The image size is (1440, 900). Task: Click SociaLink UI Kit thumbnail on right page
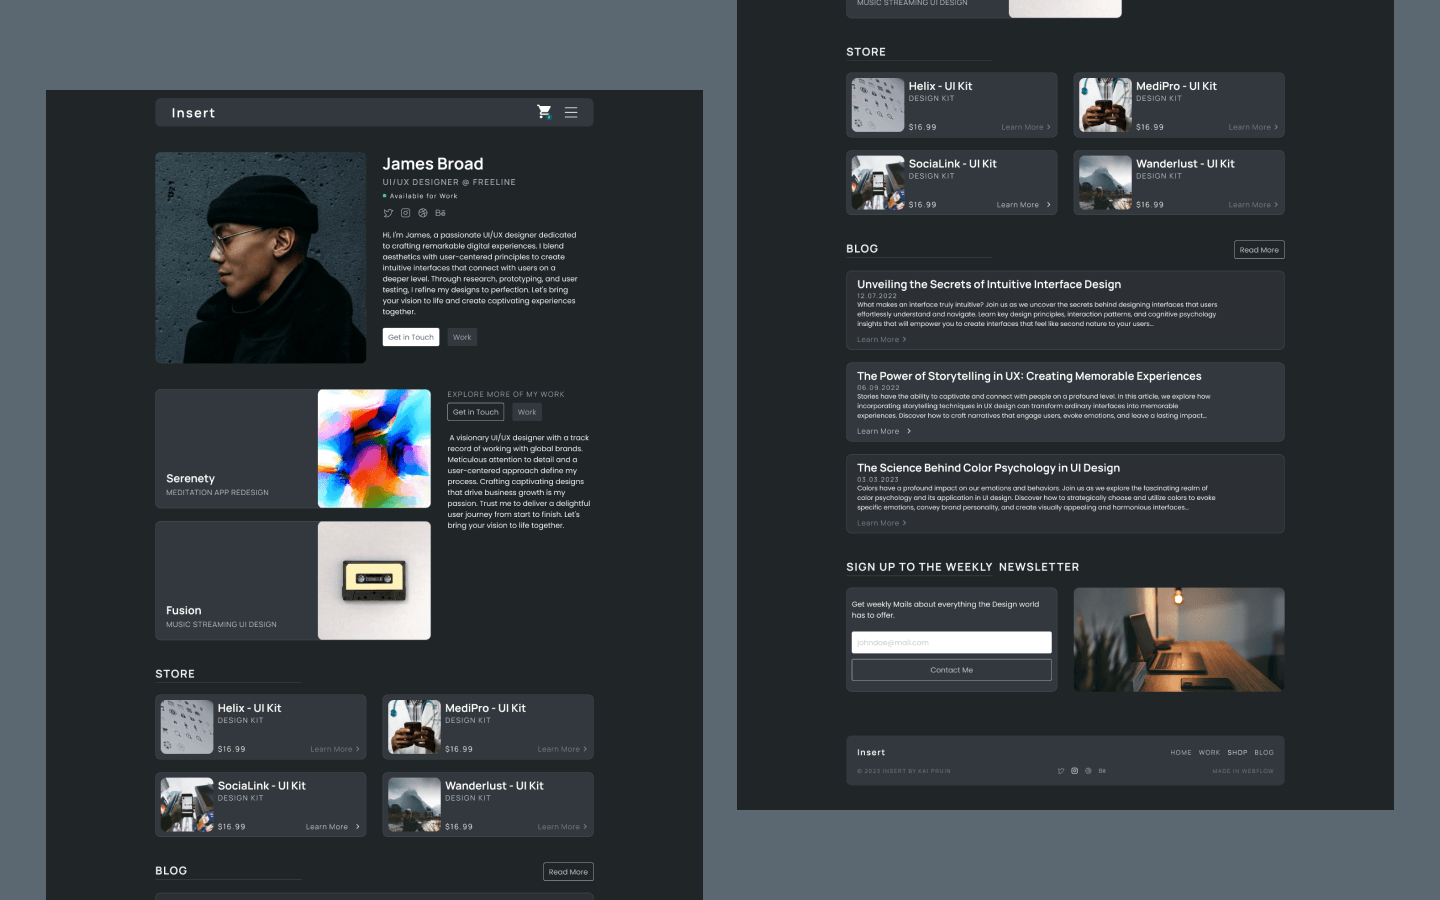tap(878, 183)
